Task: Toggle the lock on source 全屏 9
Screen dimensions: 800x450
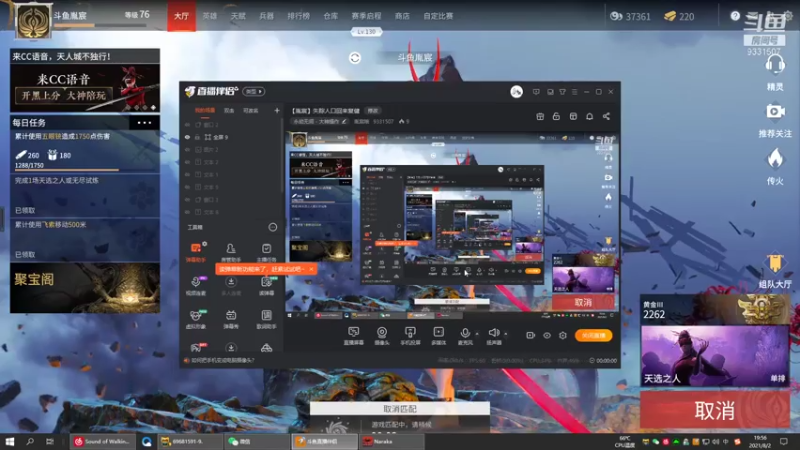Action: click(197, 137)
